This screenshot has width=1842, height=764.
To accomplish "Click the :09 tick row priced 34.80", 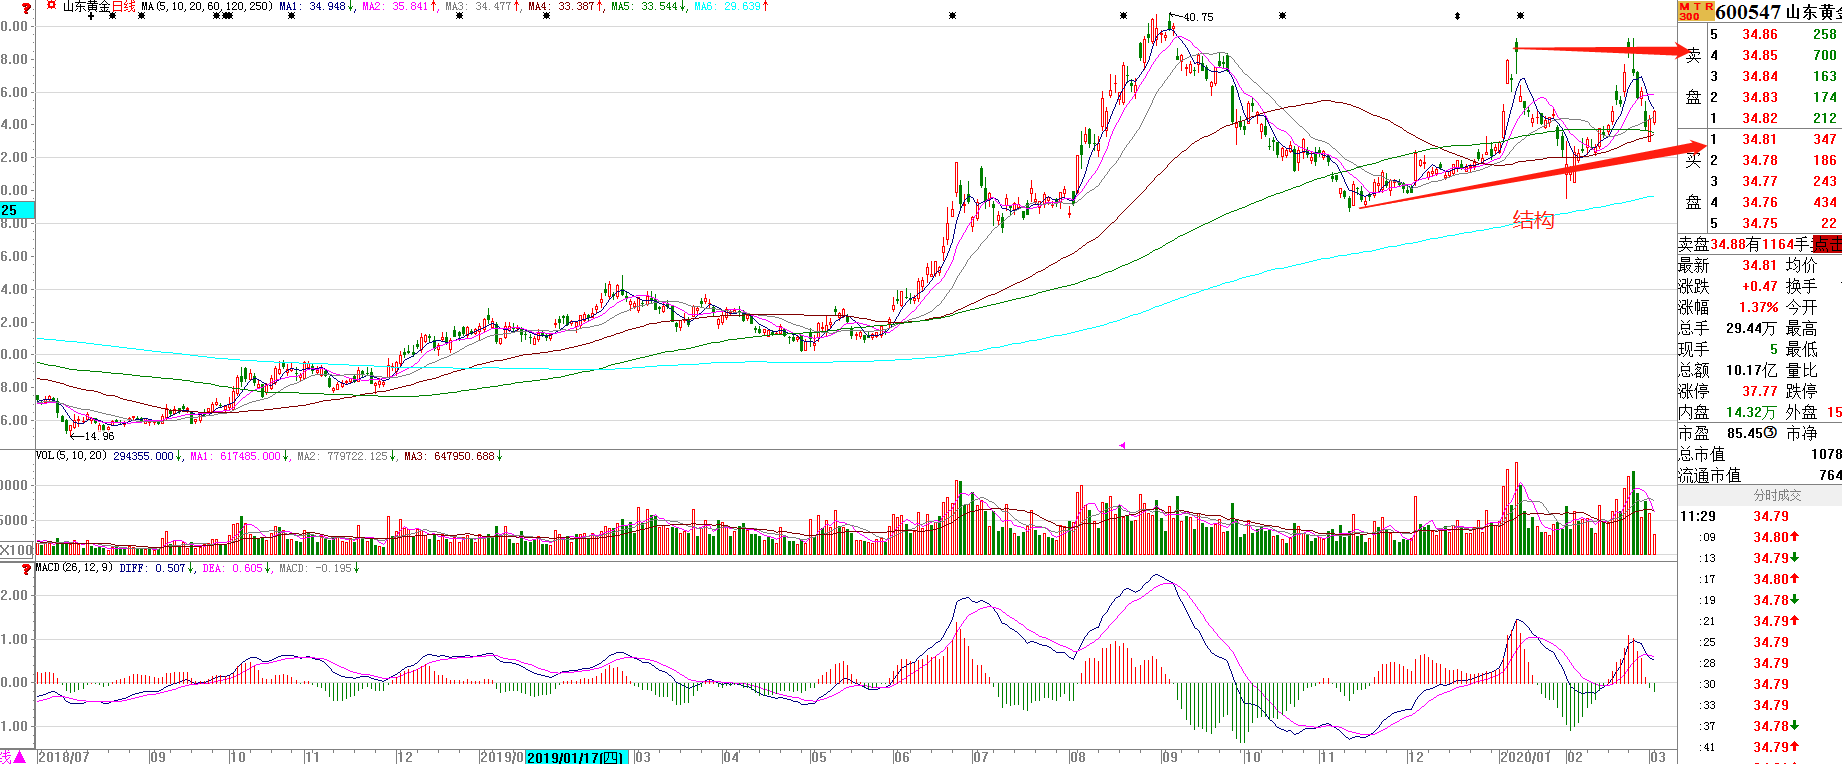I will tap(1760, 537).
